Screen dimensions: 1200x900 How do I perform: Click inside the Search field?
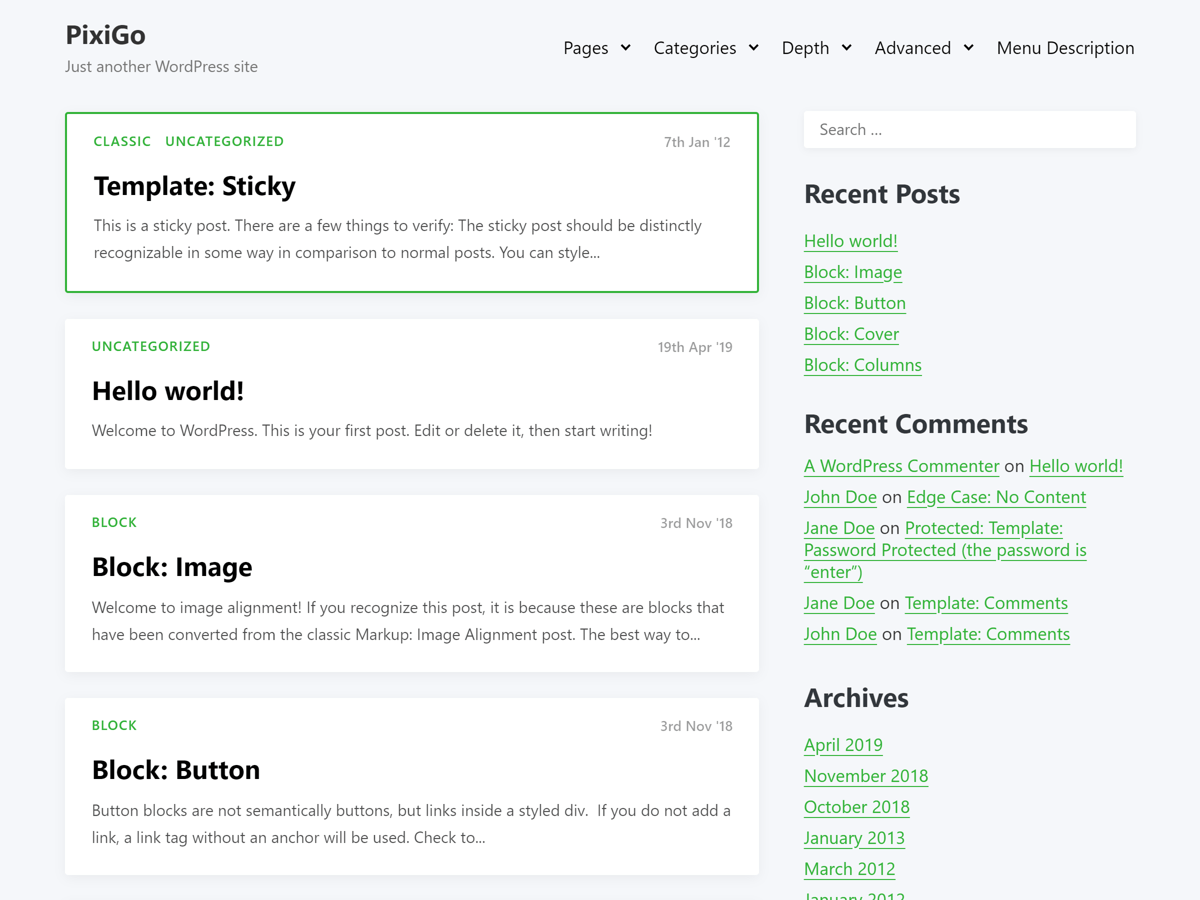pyautogui.click(x=969, y=129)
